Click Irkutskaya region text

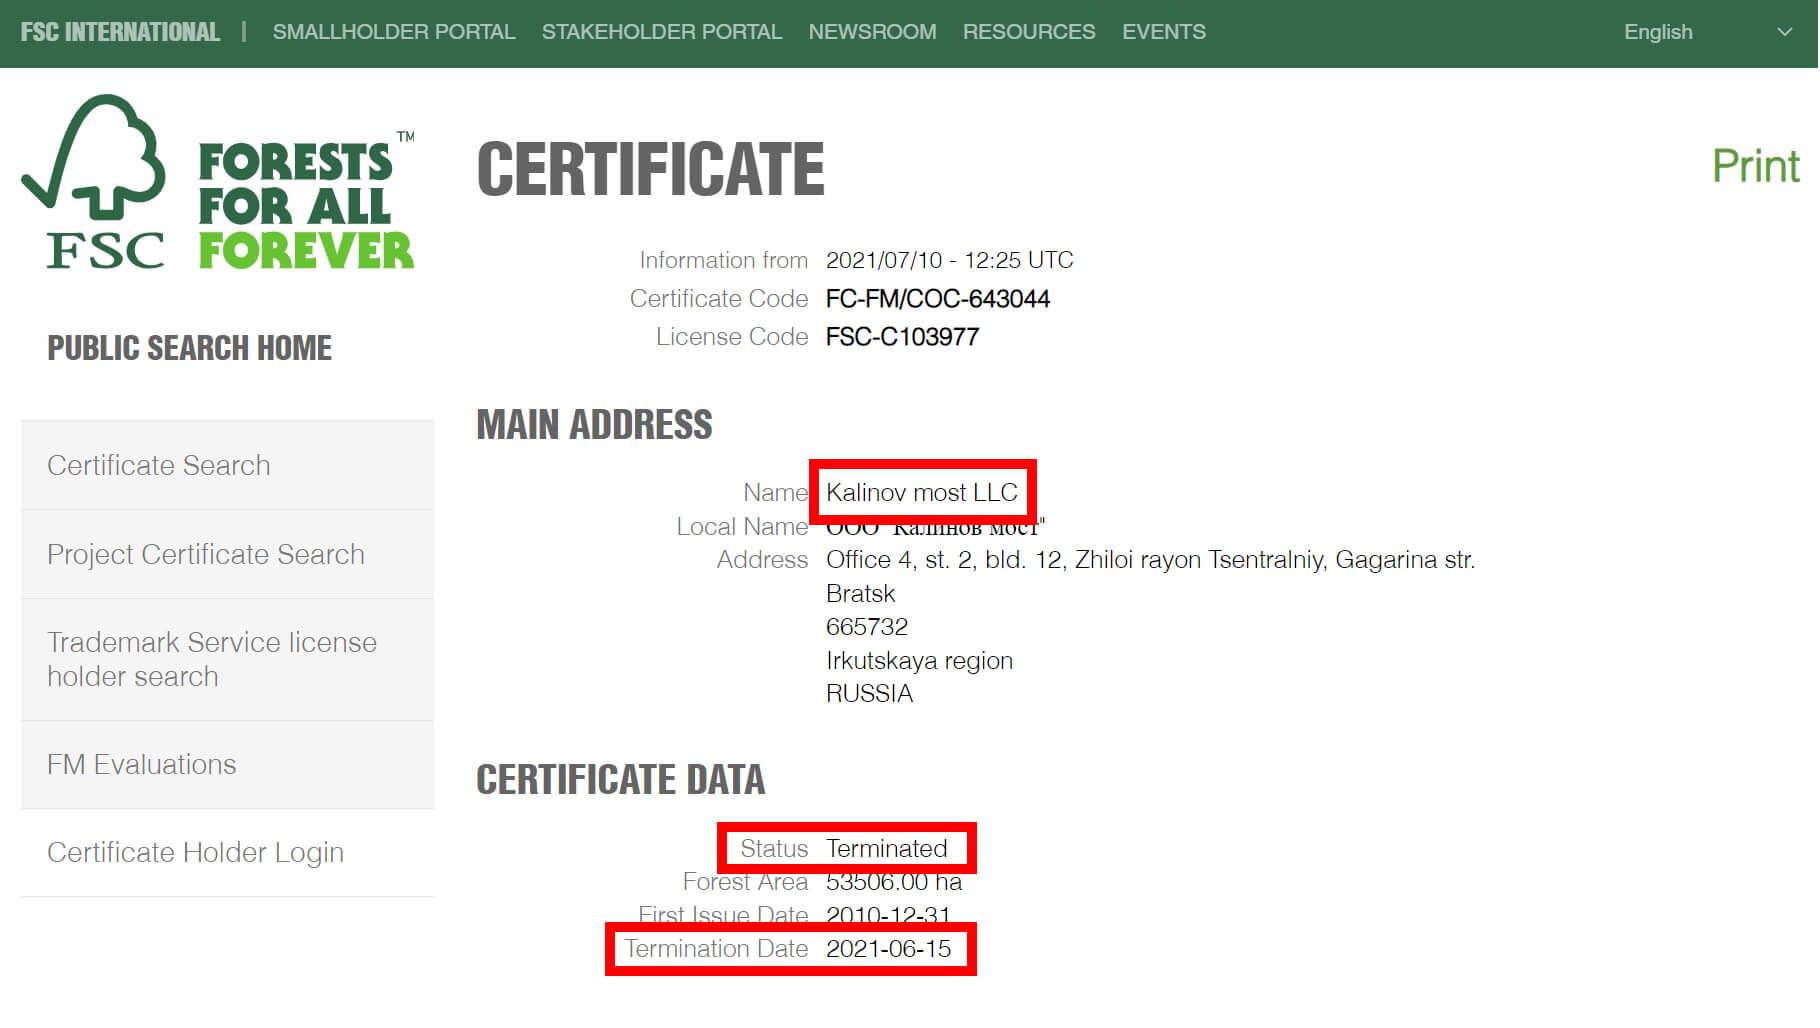coord(919,661)
